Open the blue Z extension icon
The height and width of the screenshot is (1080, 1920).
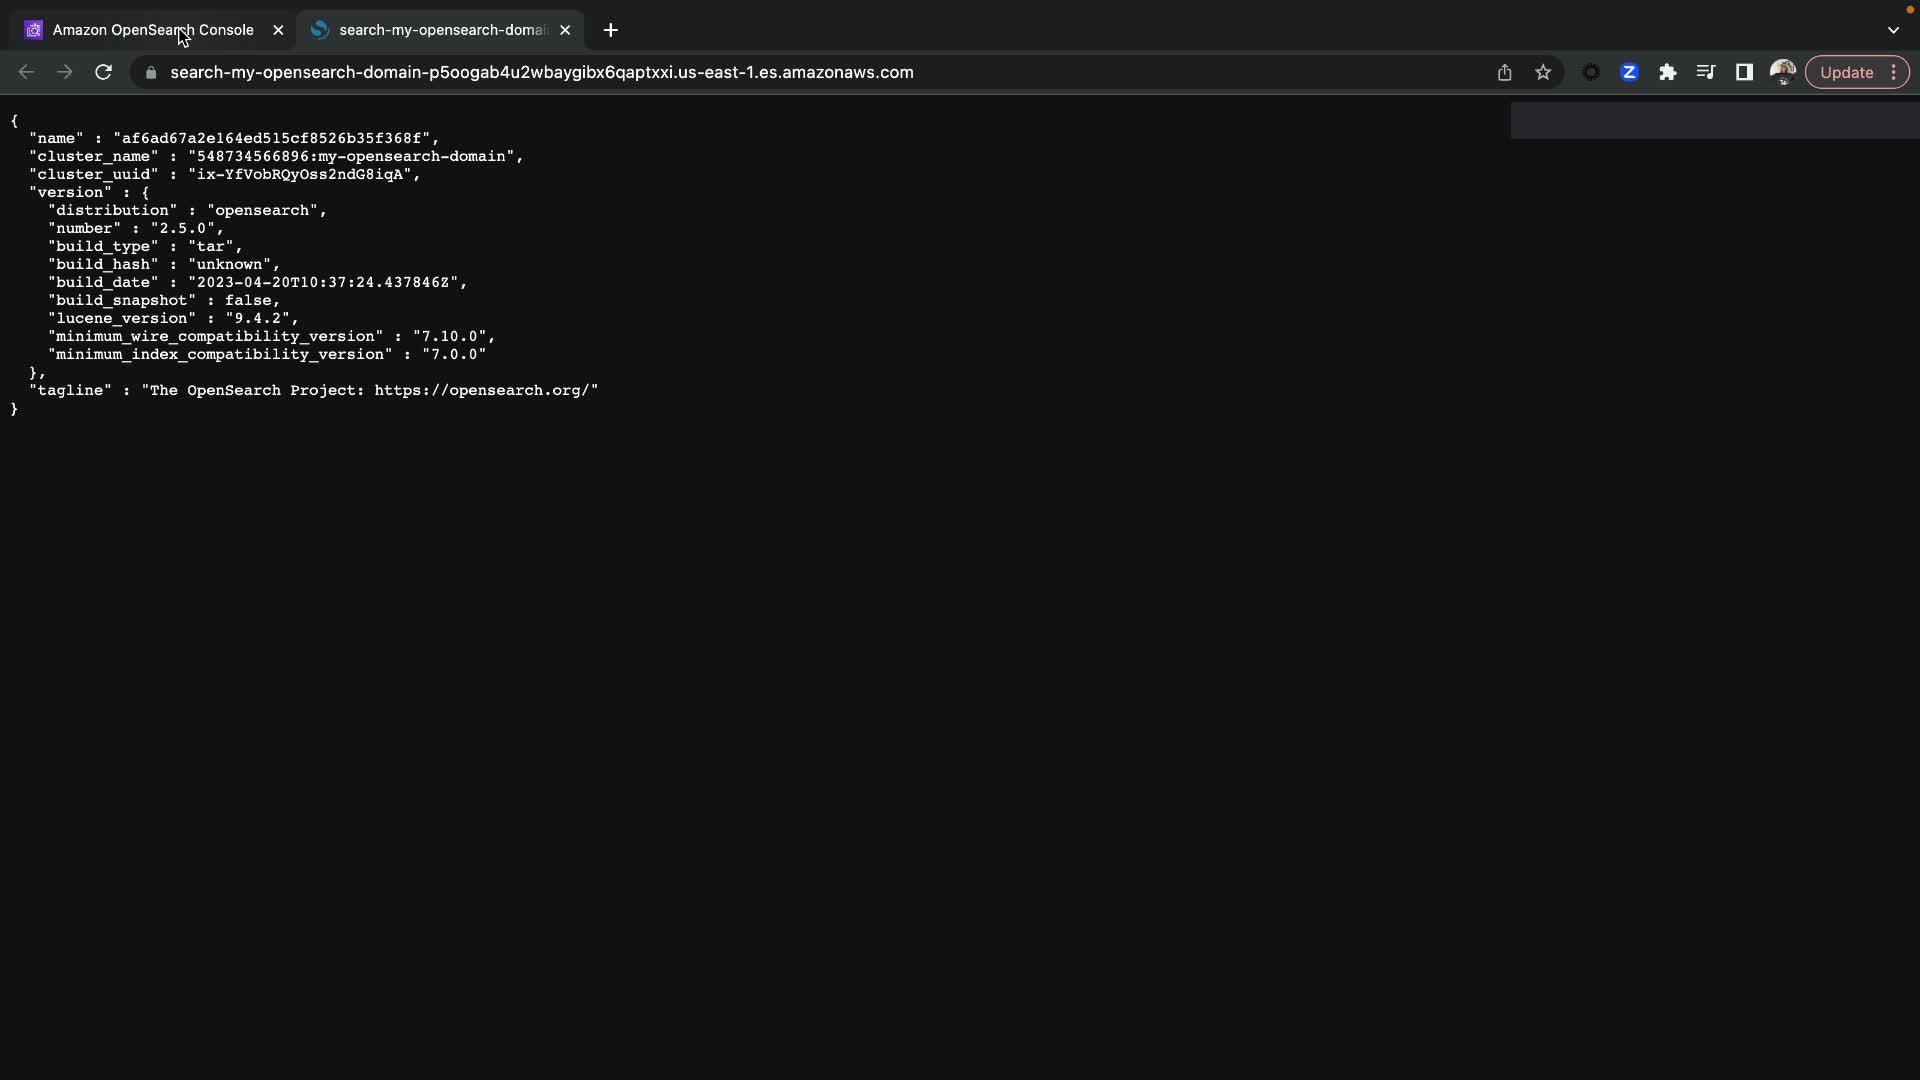point(1629,72)
